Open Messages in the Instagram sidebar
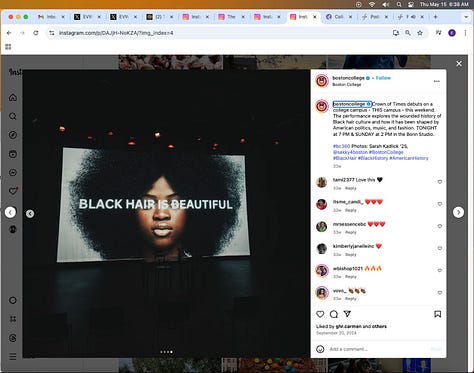Viewport: 474px width, 373px height. [13, 173]
